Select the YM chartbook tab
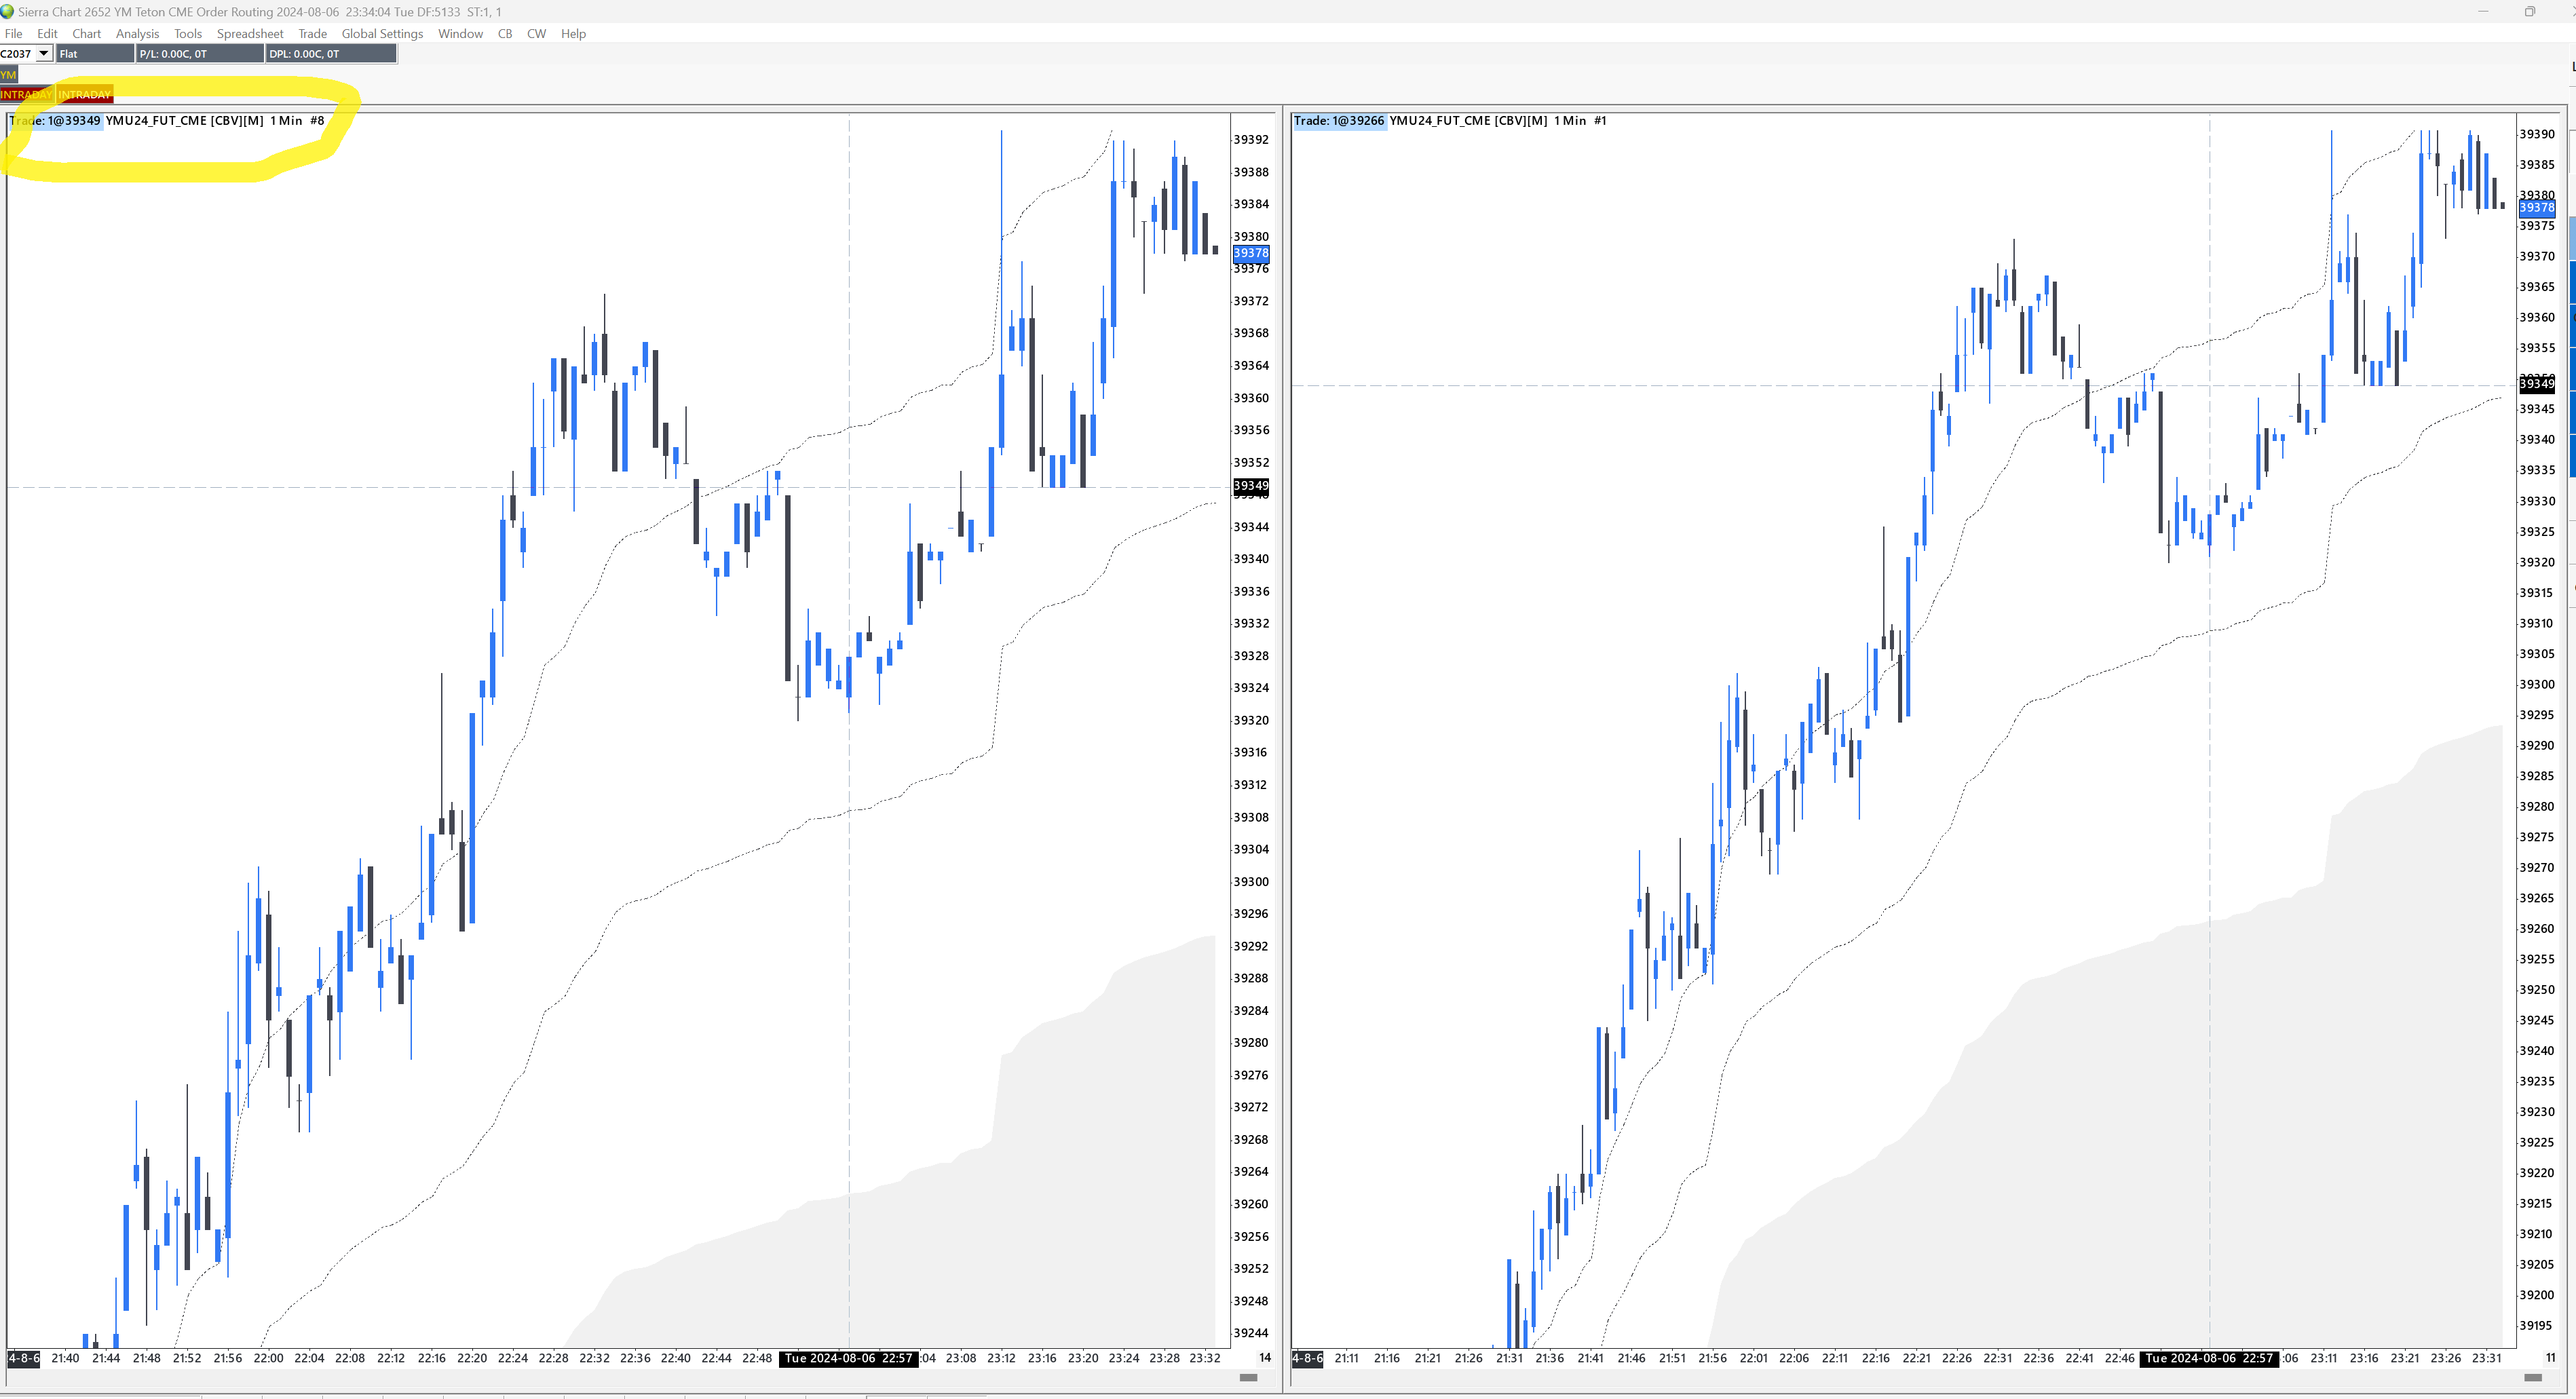 [x=9, y=75]
